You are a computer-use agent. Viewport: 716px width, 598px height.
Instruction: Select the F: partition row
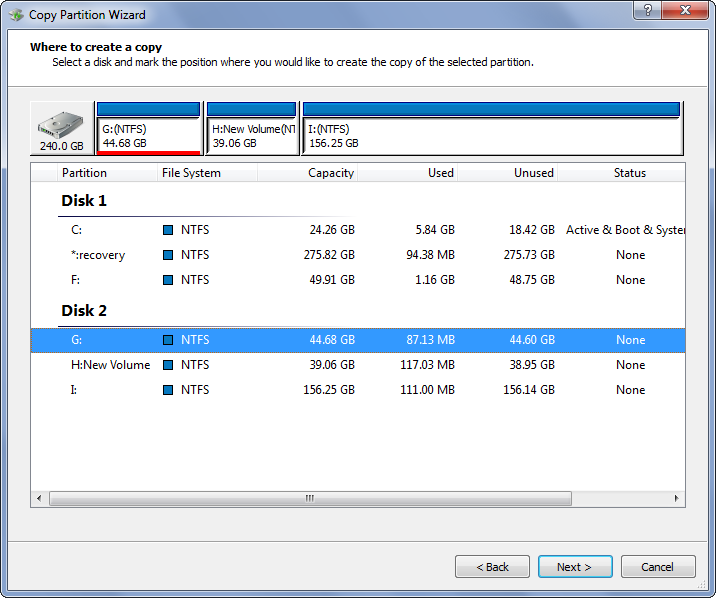pos(358,280)
